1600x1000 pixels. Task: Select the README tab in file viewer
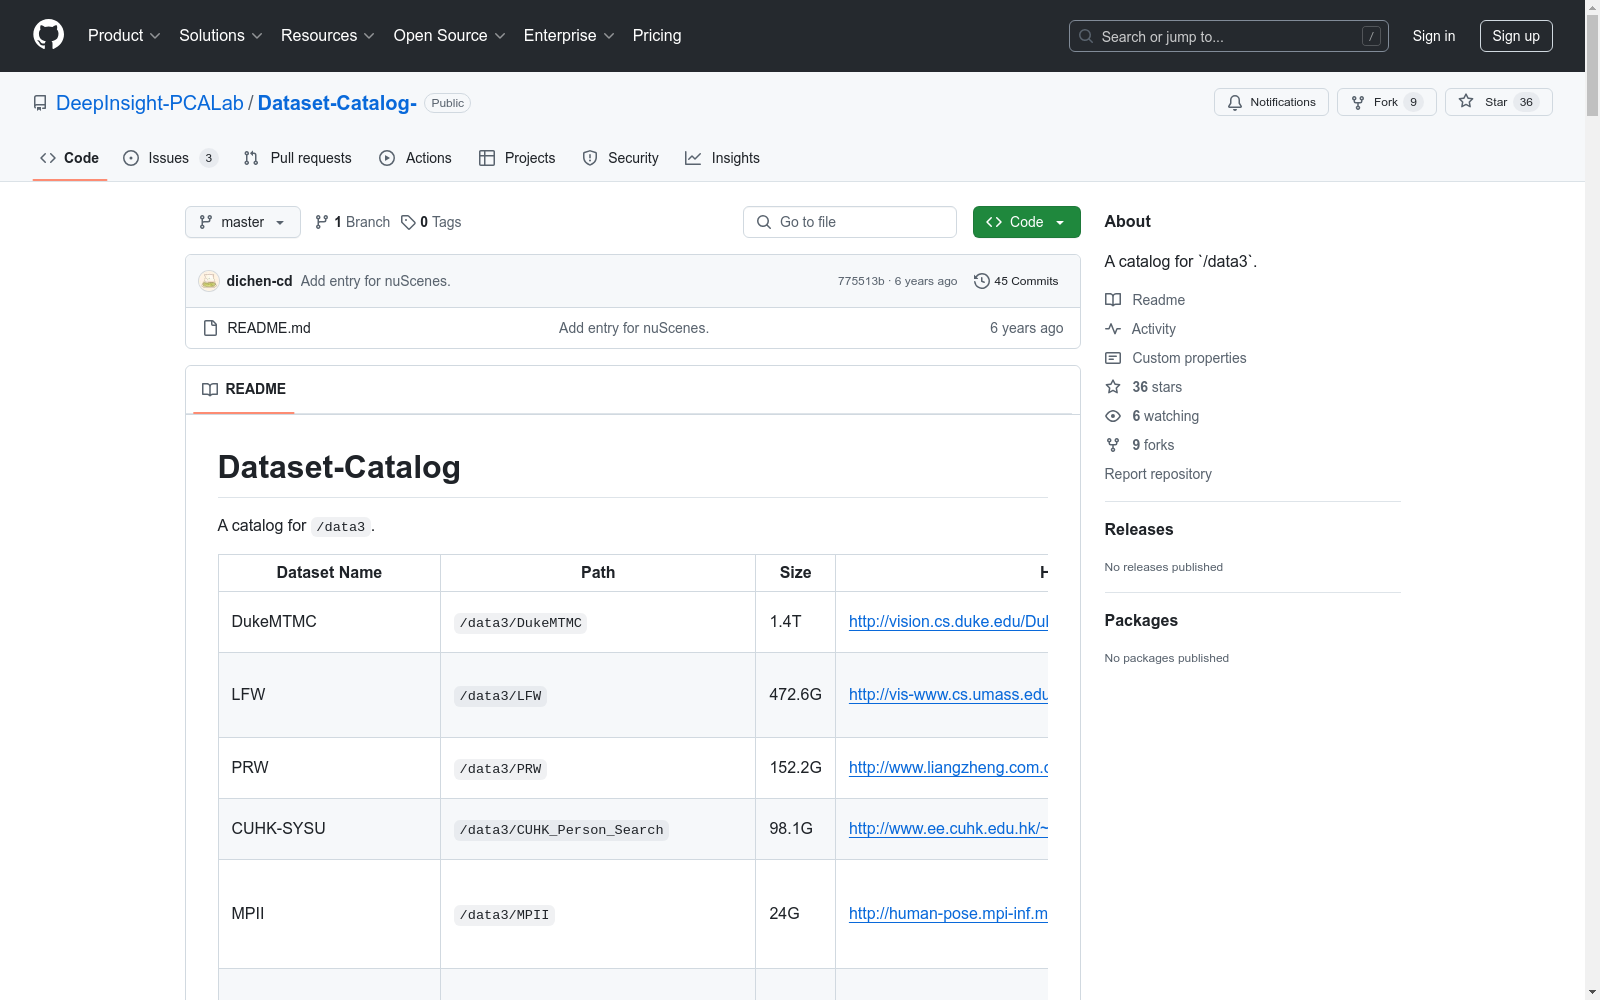(244, 389)
